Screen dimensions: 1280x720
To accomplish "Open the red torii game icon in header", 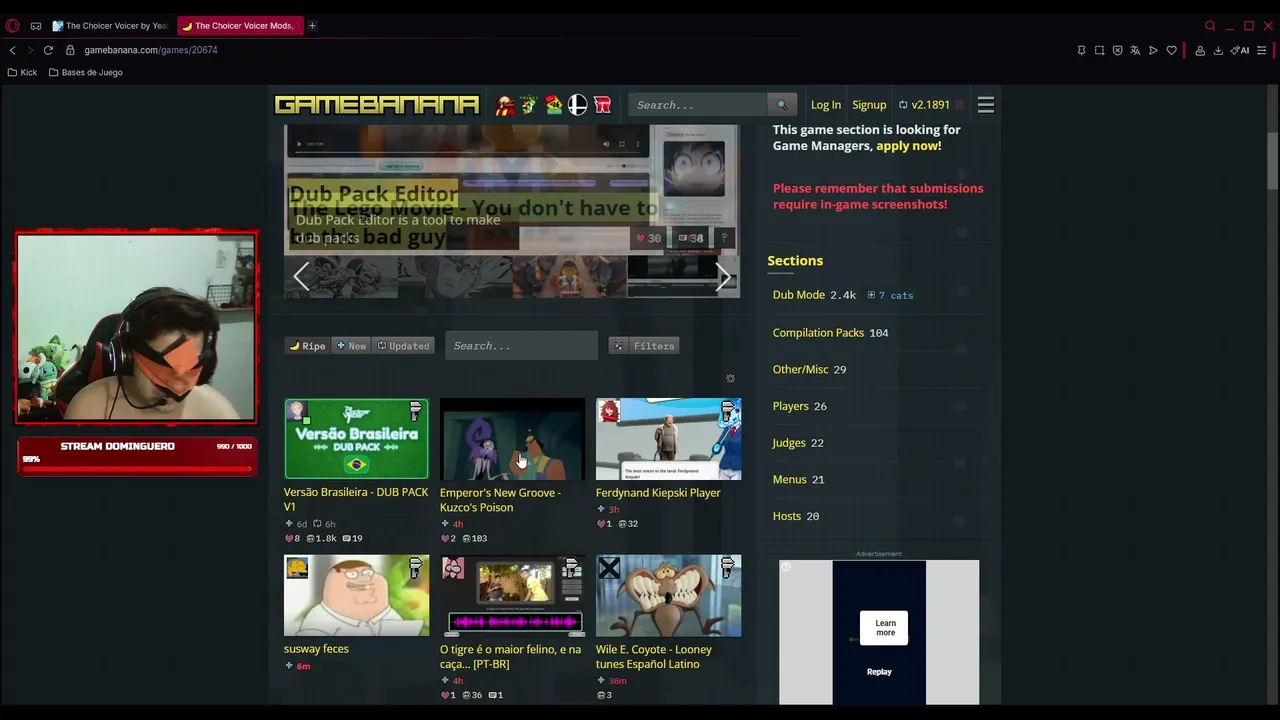I will coord(602,105).
